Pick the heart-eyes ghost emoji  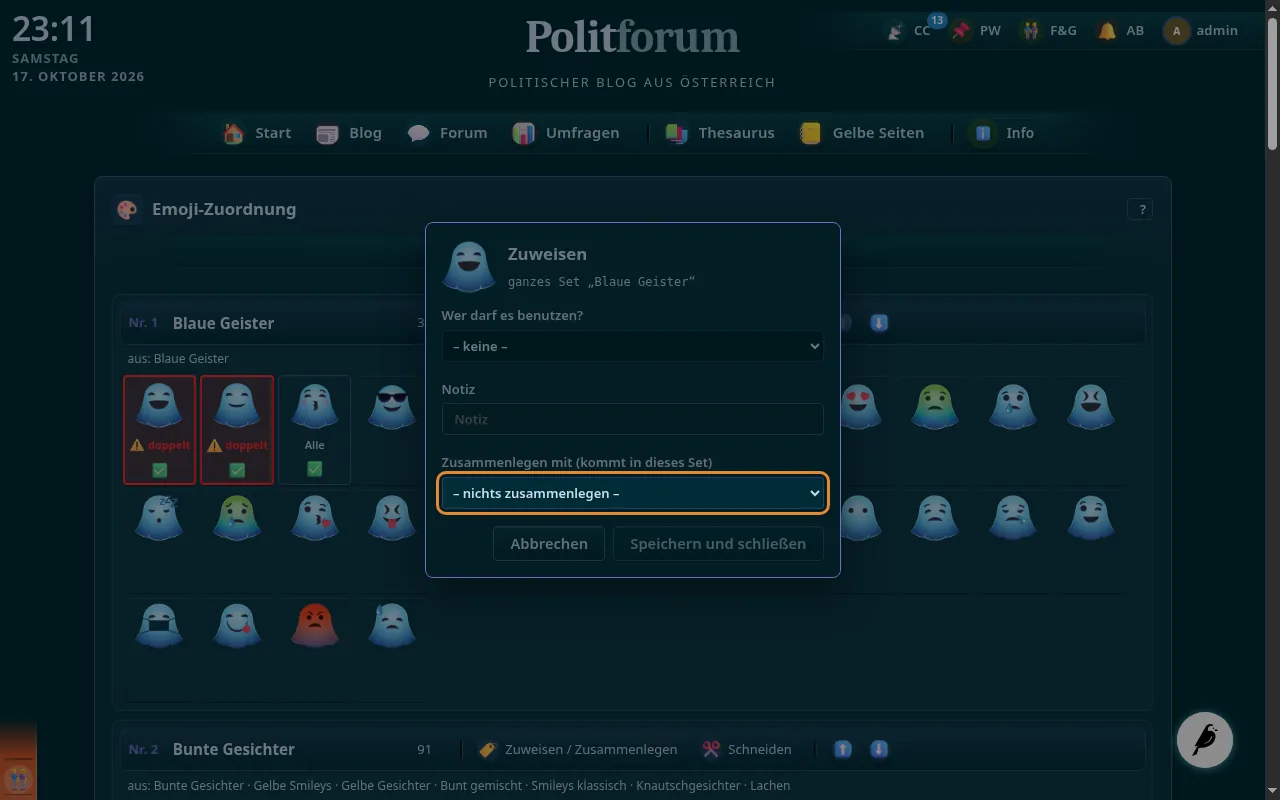(858, 406)
